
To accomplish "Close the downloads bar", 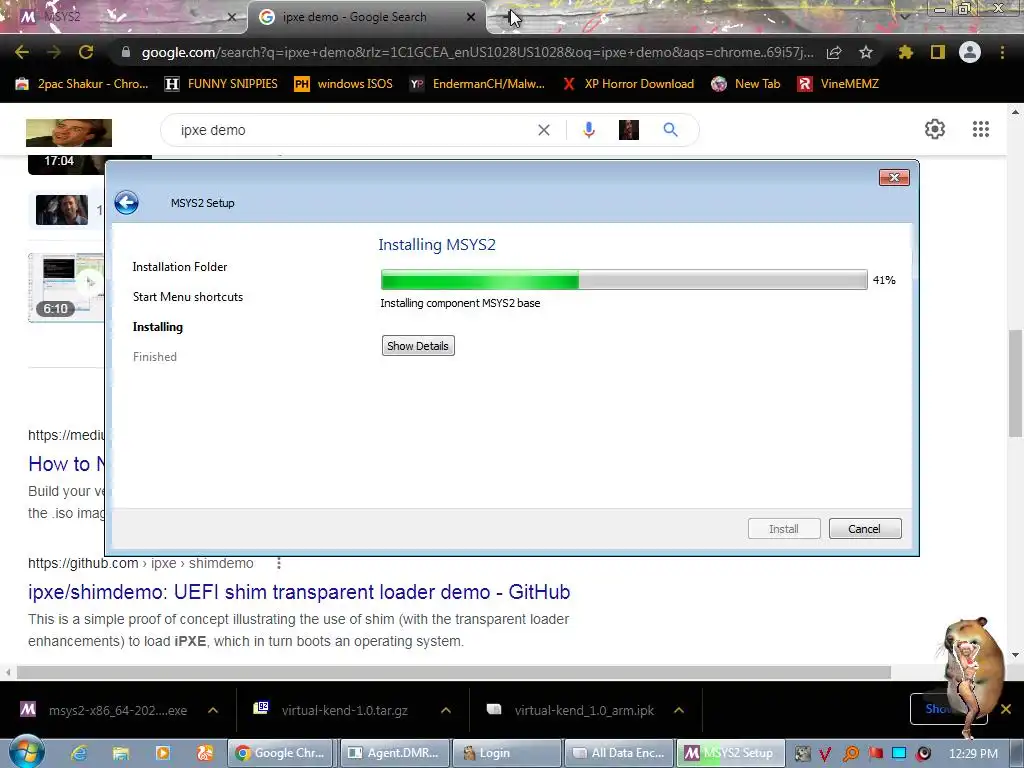I will [x=1006, y=709].
